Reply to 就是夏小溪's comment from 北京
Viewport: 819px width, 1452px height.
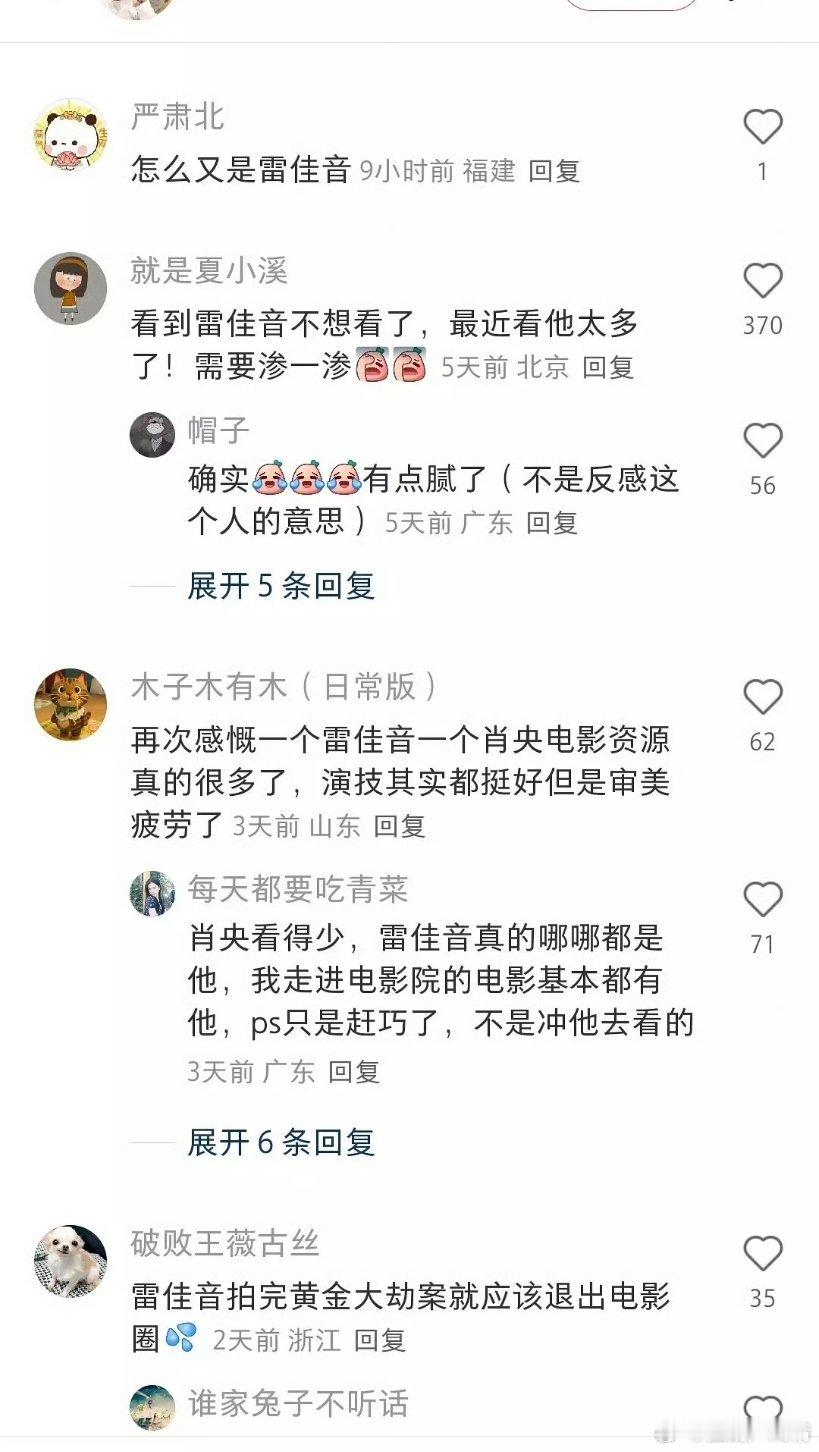point(608,367)
